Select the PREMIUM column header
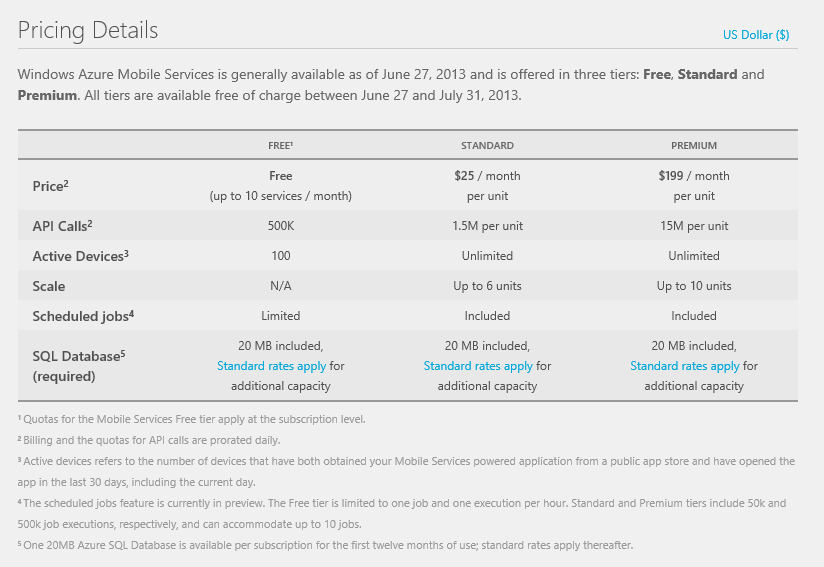The height and width of the screenshot is (567, 824). (x=694, y=145)
